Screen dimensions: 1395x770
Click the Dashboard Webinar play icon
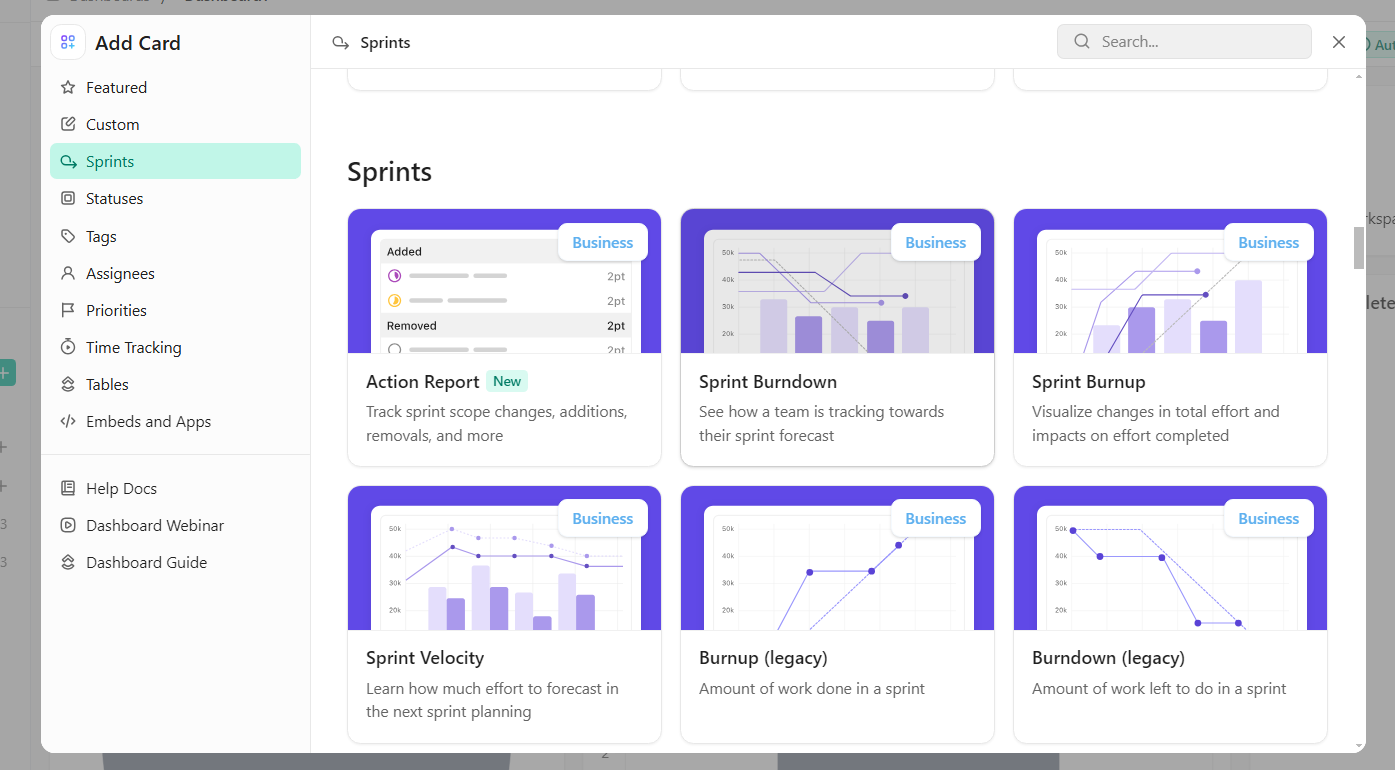tap(68, 525)
